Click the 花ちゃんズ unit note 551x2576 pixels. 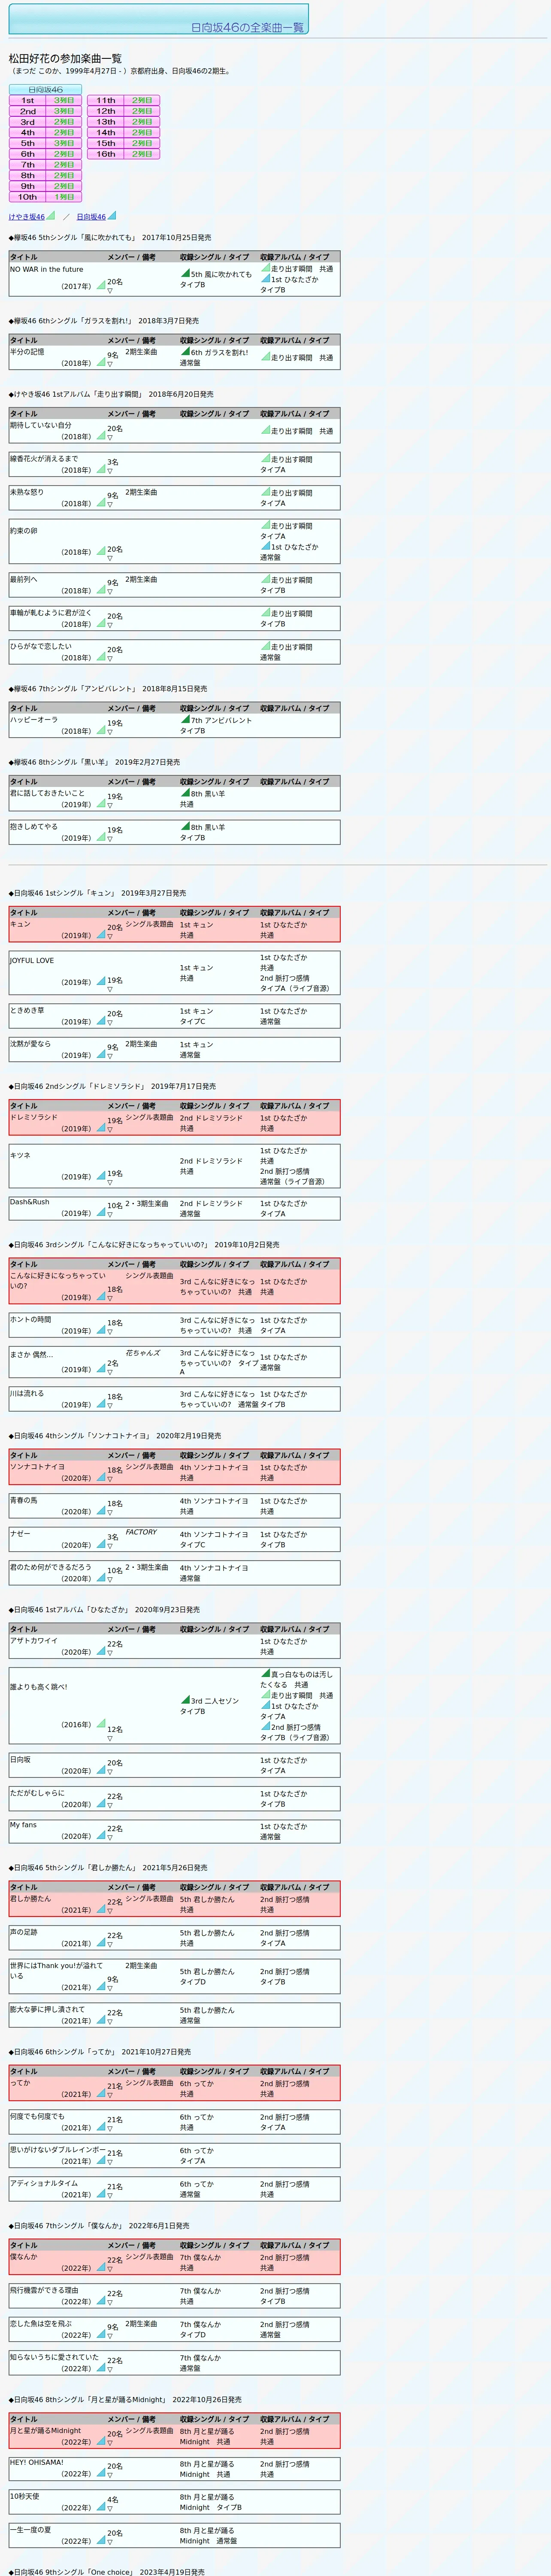coord(143,1353)
